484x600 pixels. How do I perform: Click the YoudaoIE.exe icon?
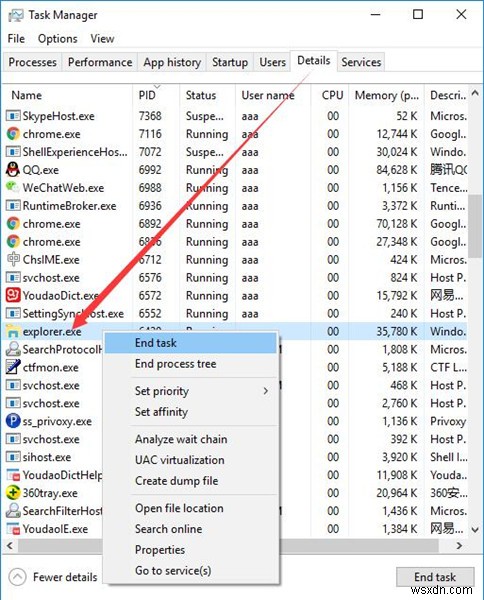pyautogui.click(x=13, y=528)
